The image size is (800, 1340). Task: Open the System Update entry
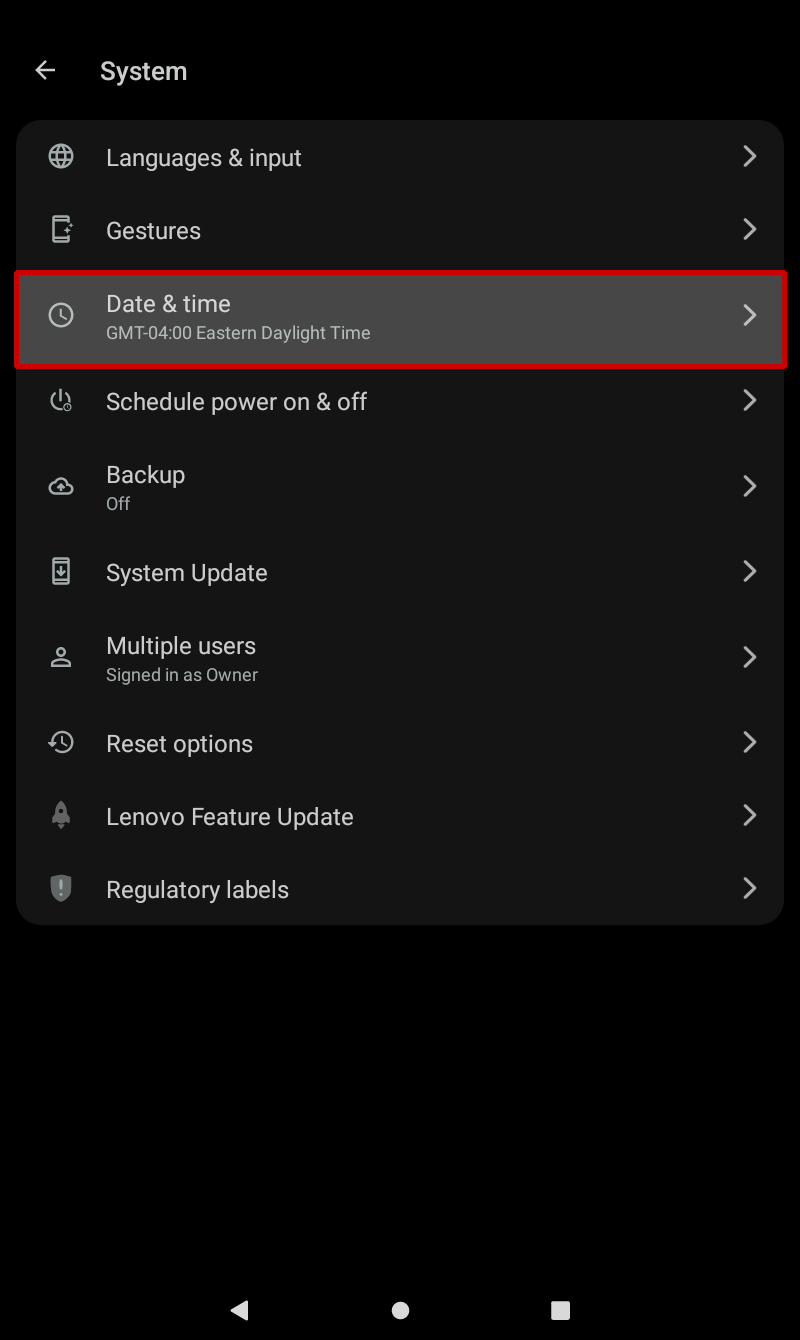pos(400,572)
